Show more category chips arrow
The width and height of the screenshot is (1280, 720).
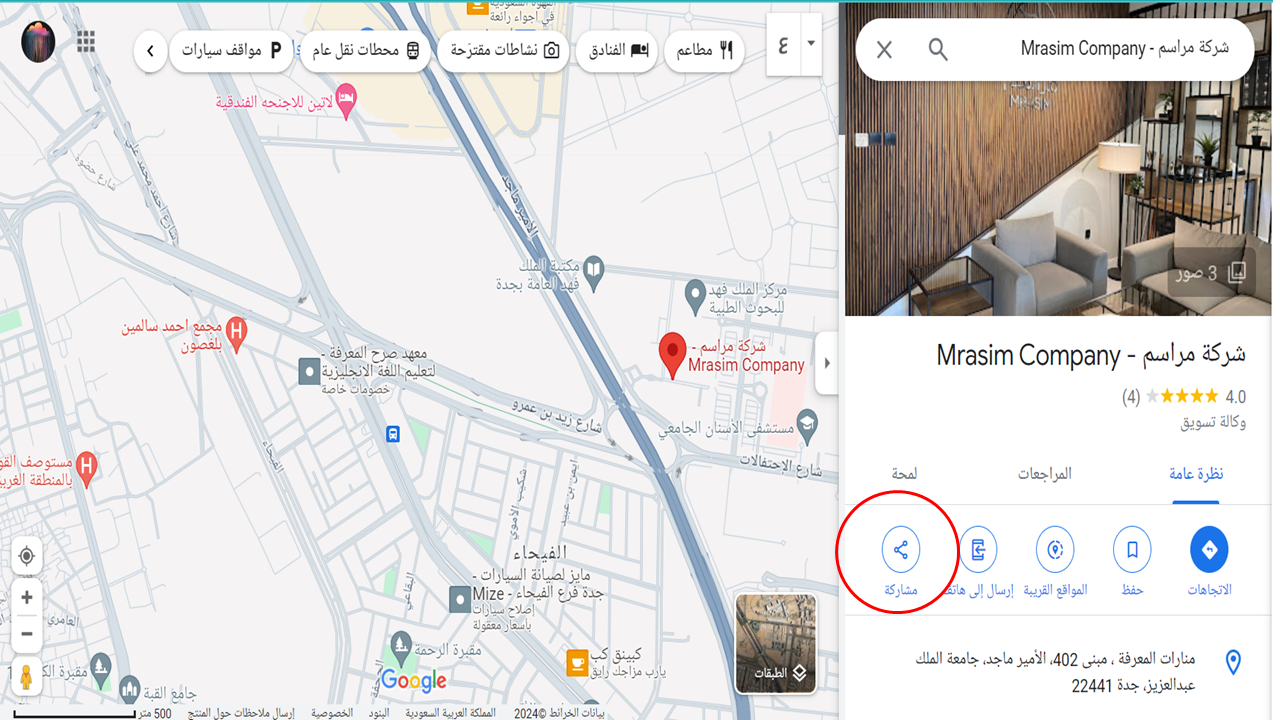click(x=150, y=50)
